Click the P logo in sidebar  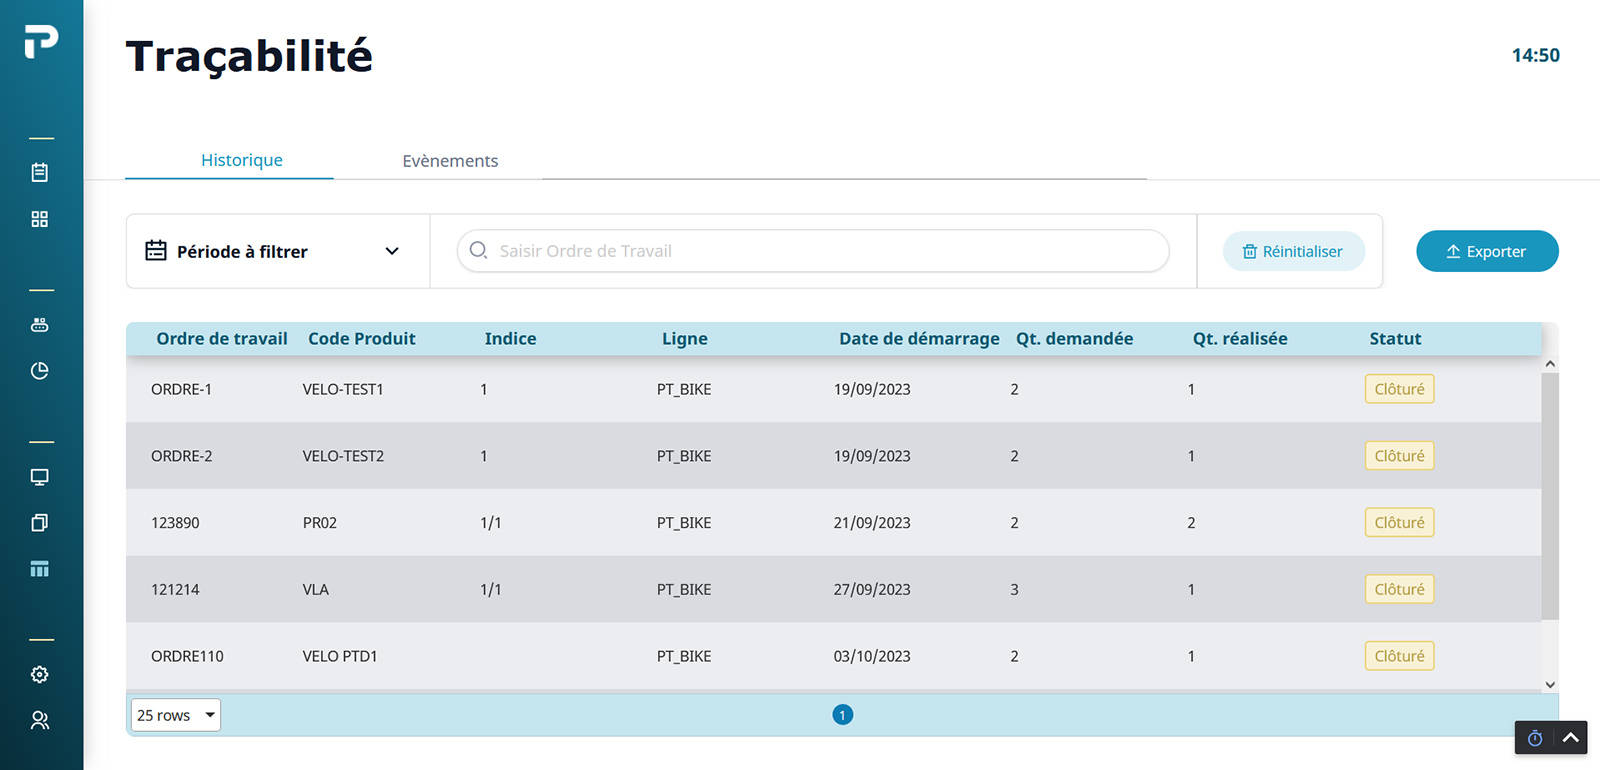[x=41, y=42]
